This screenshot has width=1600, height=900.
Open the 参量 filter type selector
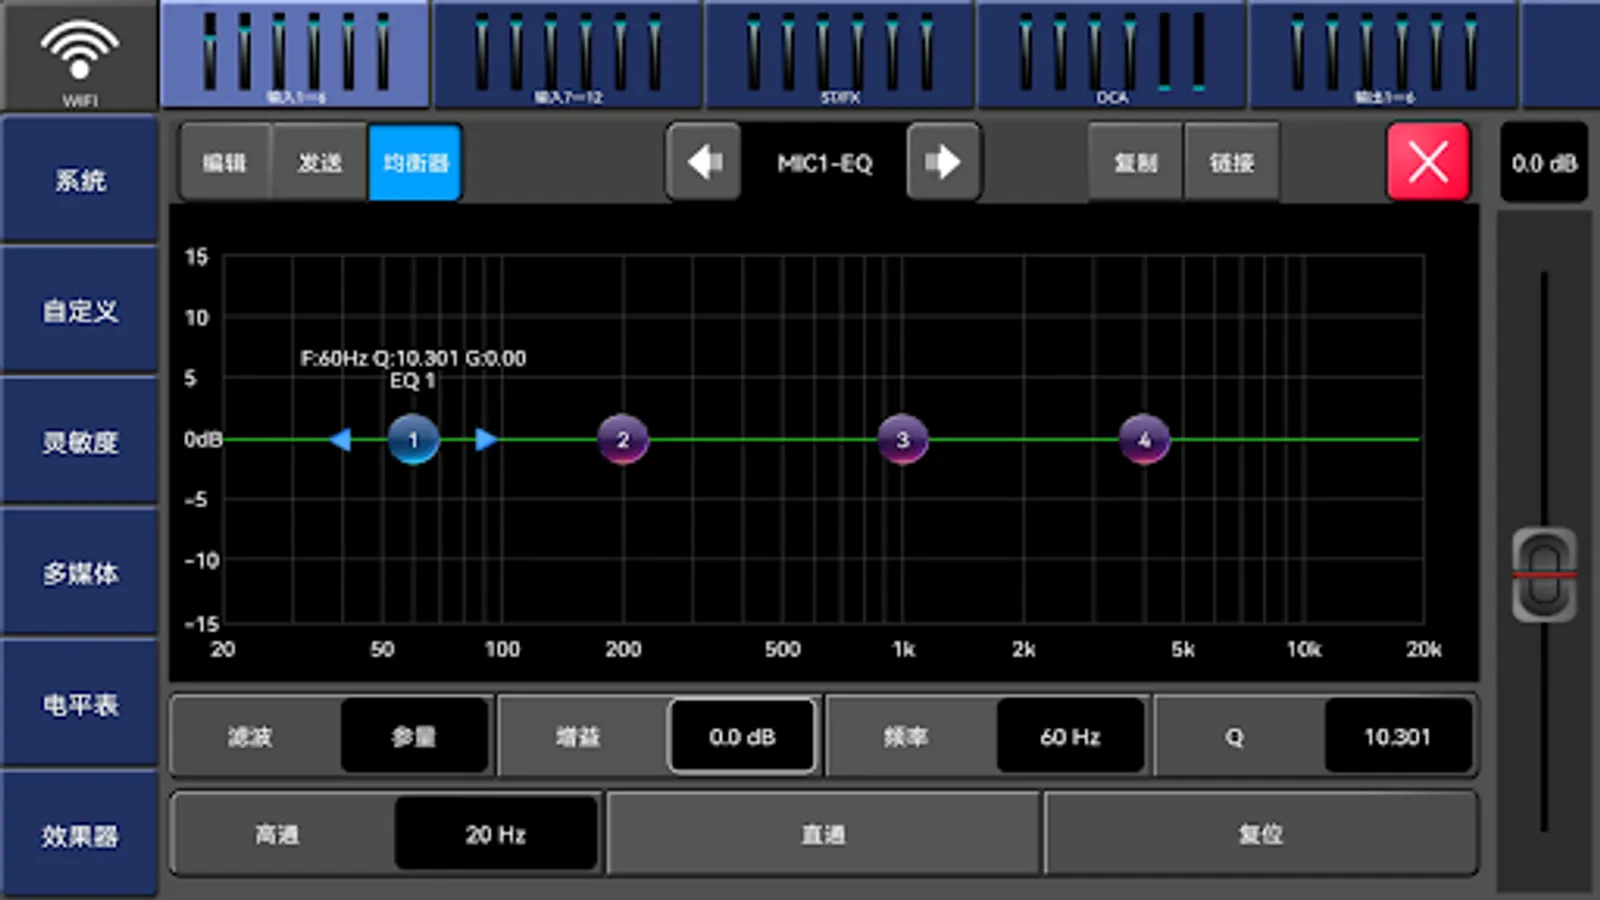pyautogui.click(x=414, y=737)
